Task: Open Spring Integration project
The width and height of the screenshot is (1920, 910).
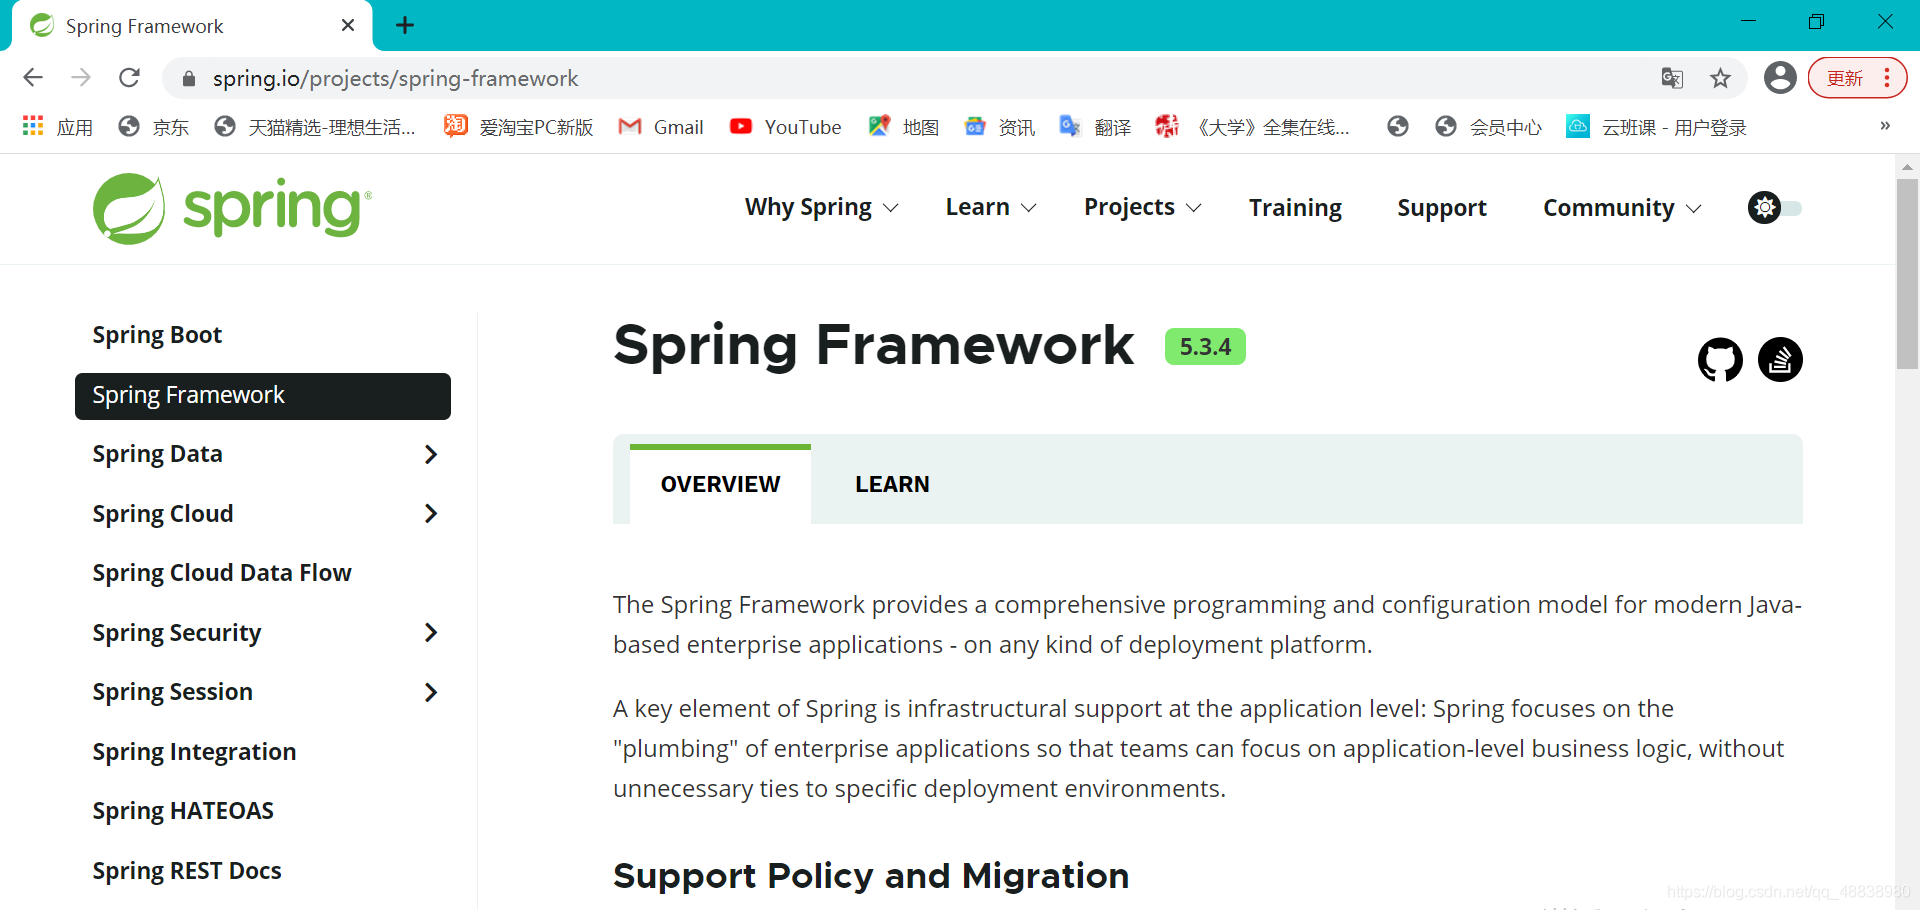Action: [194, 752]
